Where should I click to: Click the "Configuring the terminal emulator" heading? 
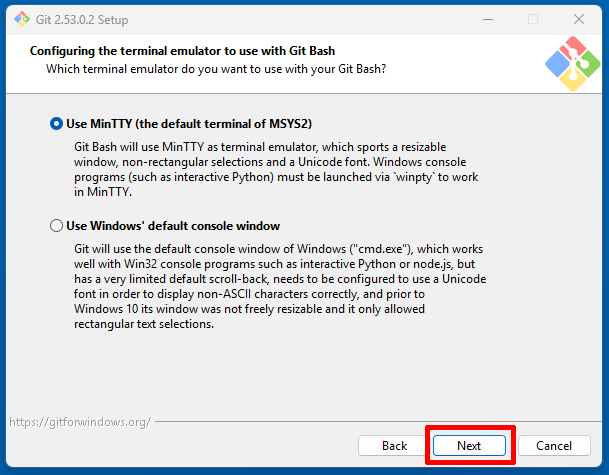click(x=182, y=50)
